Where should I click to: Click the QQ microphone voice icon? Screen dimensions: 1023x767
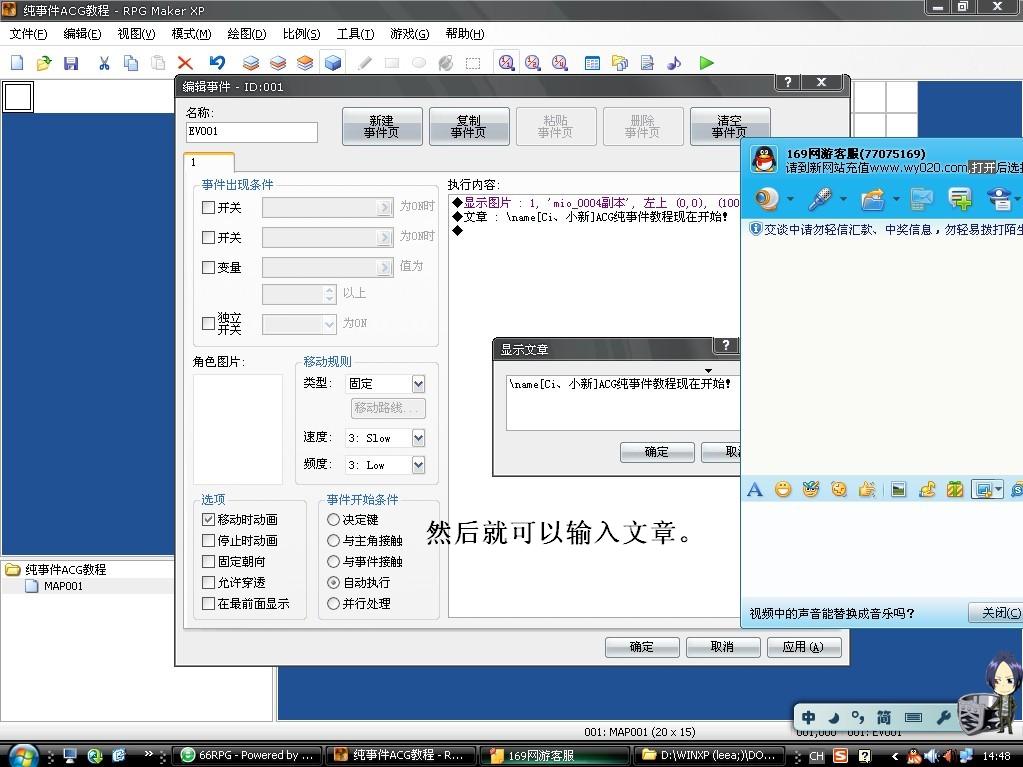point(819,198)
